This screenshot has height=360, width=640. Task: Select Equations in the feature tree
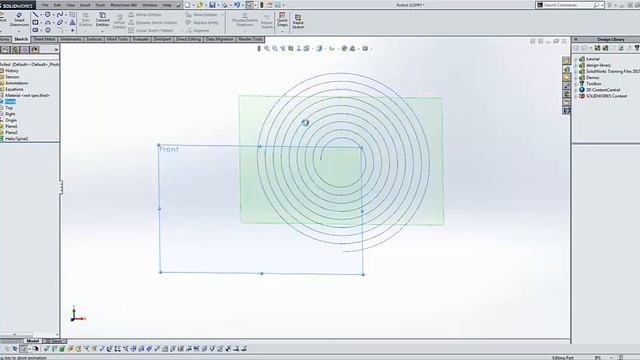(14, 89)
